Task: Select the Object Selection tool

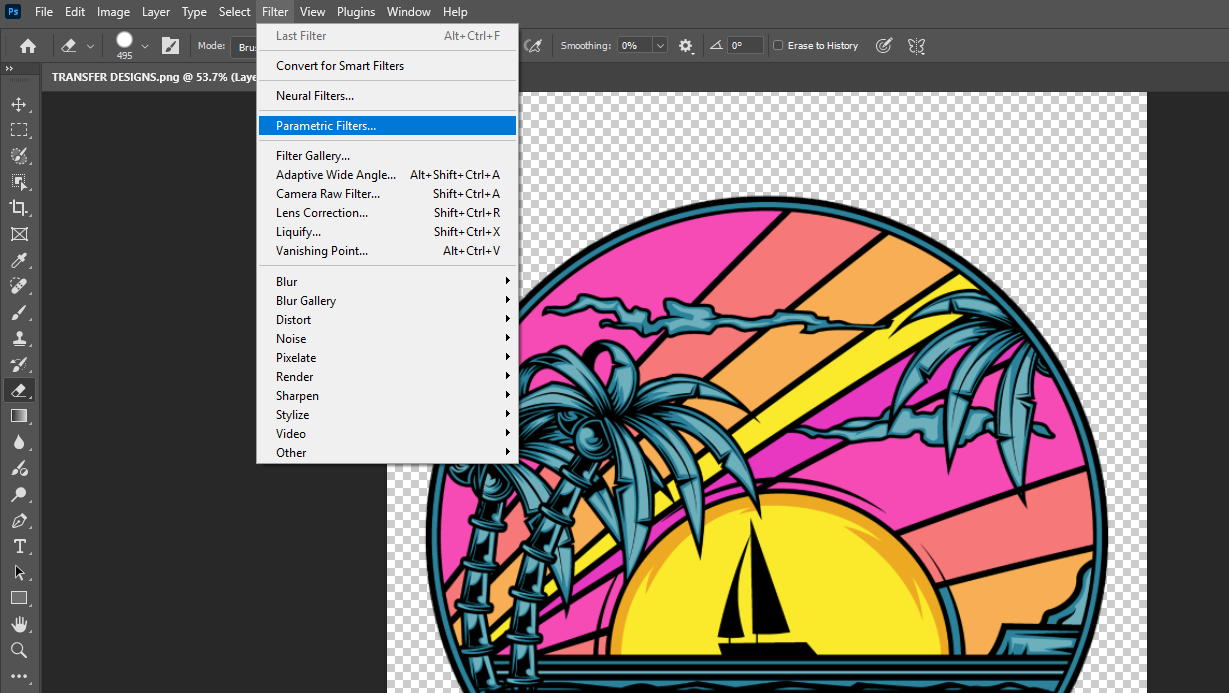Action: (x=19, y=182)
